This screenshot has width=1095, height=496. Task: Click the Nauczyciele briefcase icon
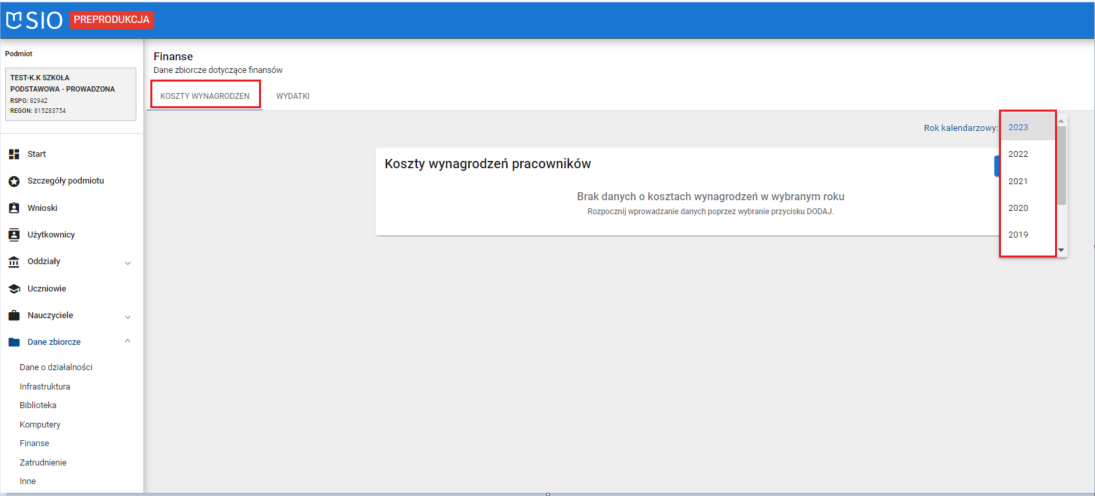pyautogui.click(x=14, y=316)
